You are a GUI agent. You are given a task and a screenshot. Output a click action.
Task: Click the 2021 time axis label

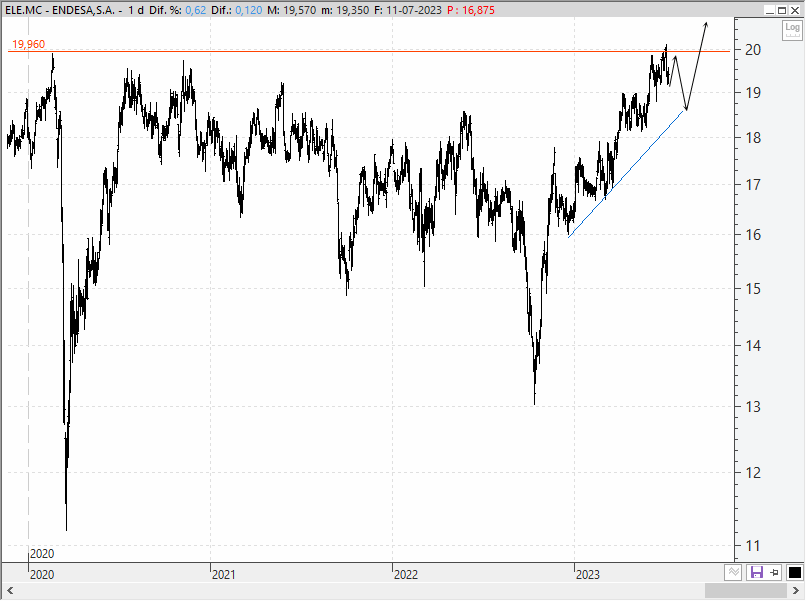pyautogui.click(x=224, y=574)
